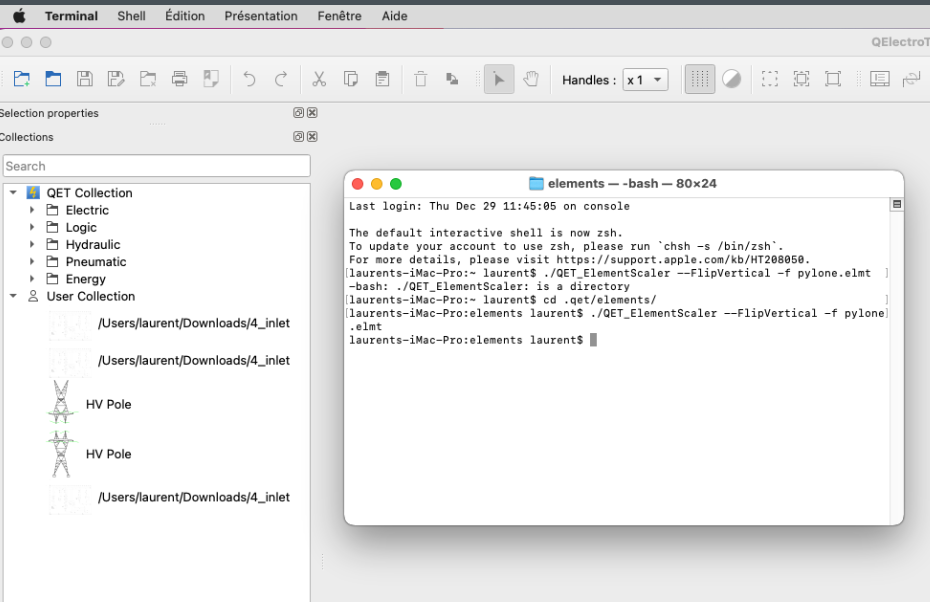Click the green zoom button of Terminal
Image resolution: width=930 pixels, height=602 pixels.
point(396,184)
